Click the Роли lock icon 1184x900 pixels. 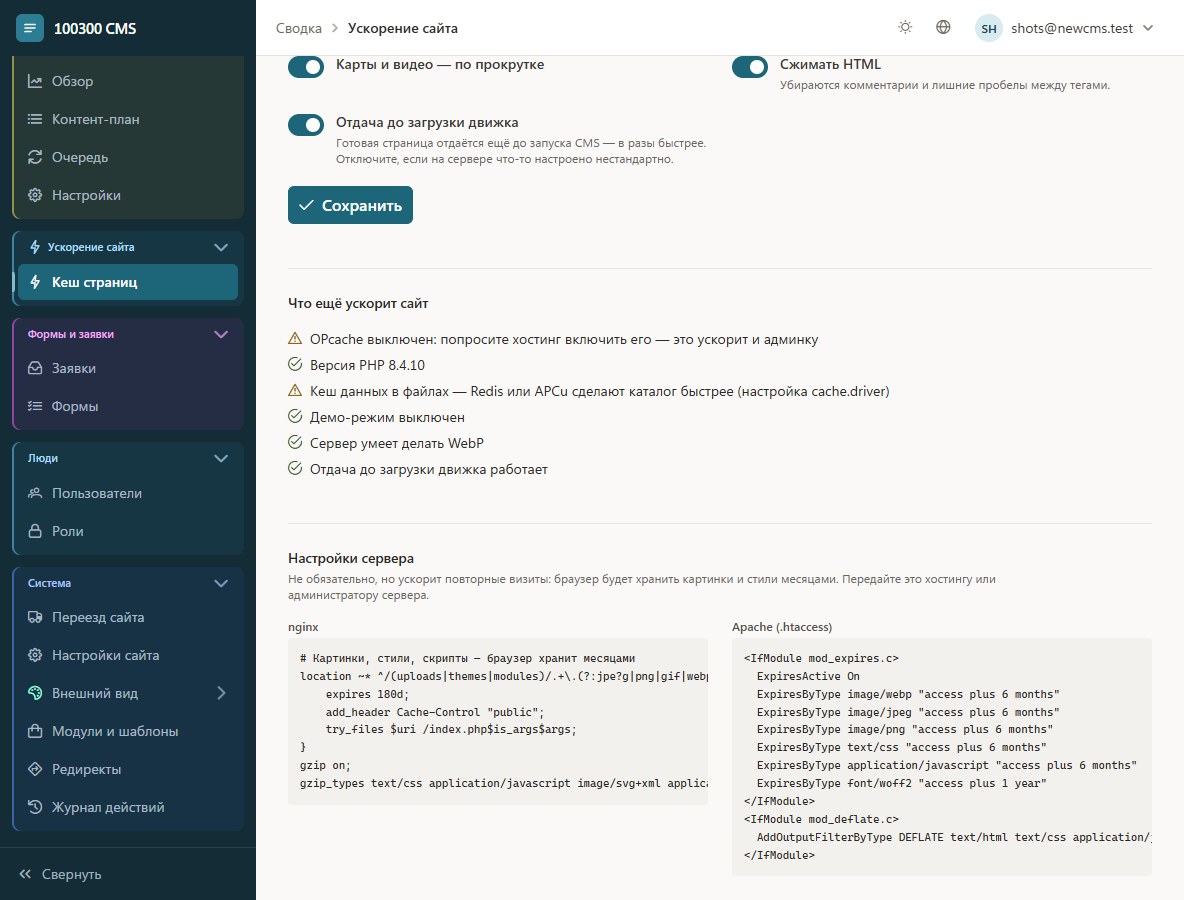pos(35,531)
